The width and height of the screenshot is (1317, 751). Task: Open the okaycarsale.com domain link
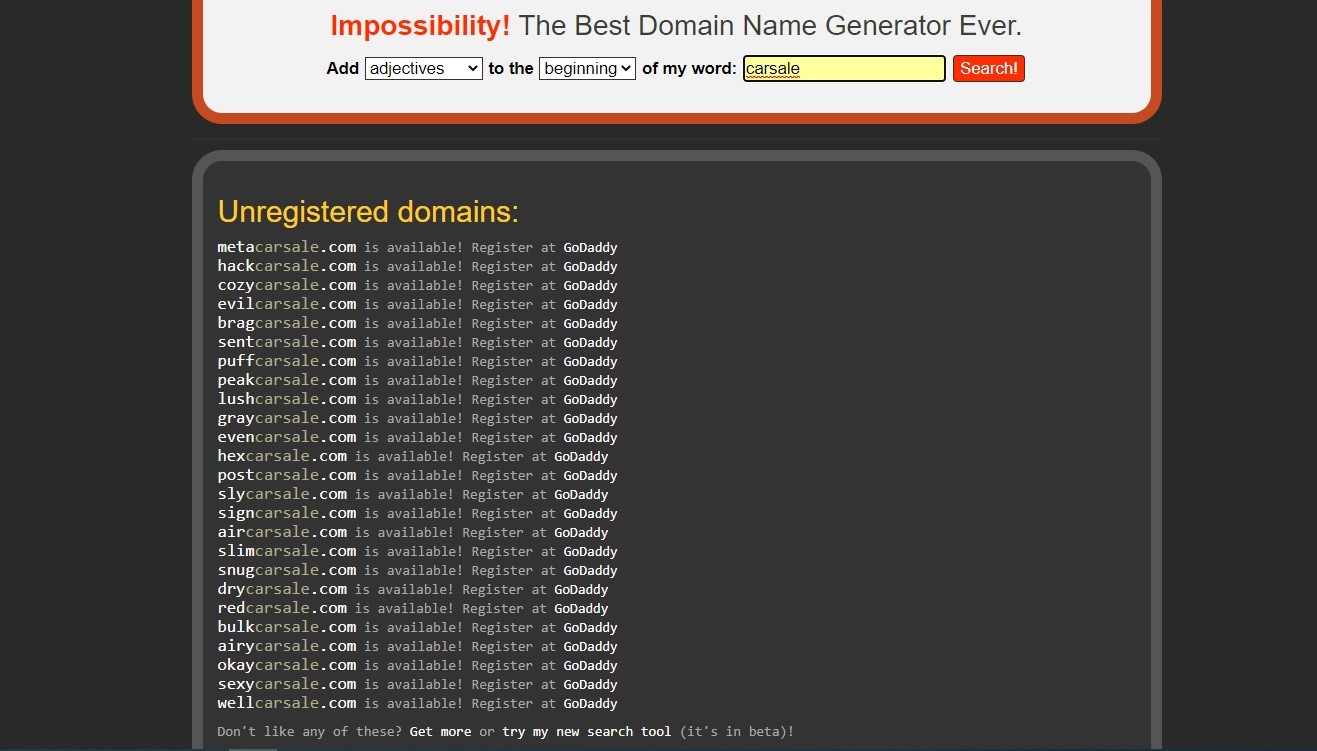(287, 665)
